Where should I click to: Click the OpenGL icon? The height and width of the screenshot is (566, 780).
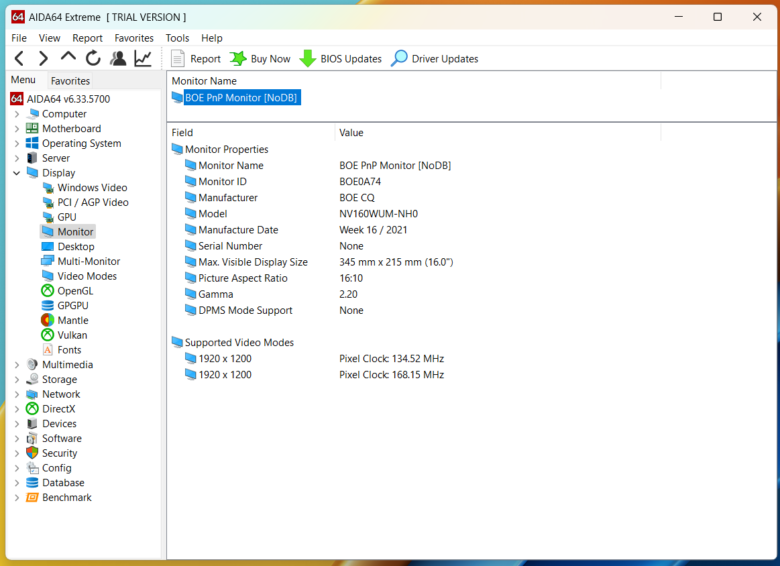(x=48, y=291)
